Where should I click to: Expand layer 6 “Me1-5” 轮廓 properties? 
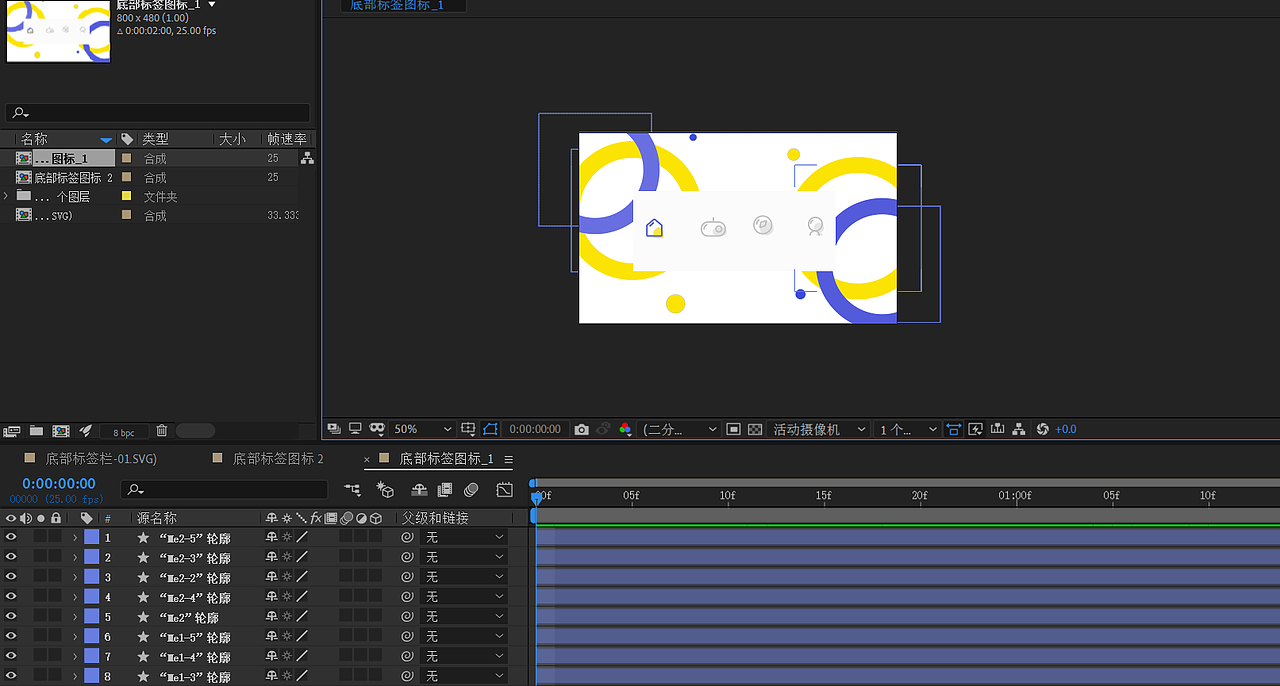click(x=75, y=637)
